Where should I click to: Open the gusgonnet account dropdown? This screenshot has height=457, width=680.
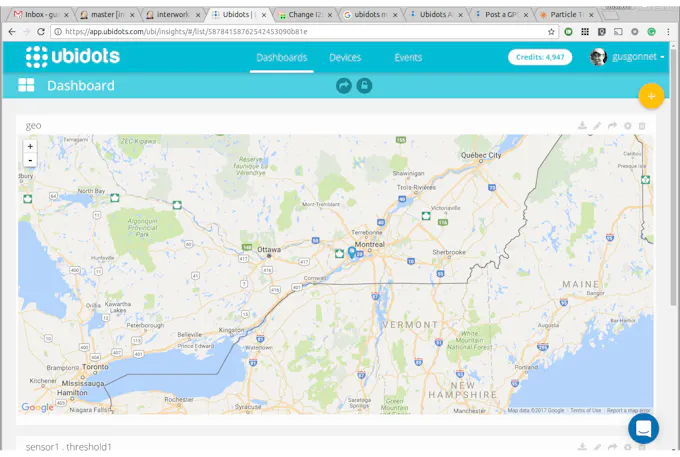638,57
